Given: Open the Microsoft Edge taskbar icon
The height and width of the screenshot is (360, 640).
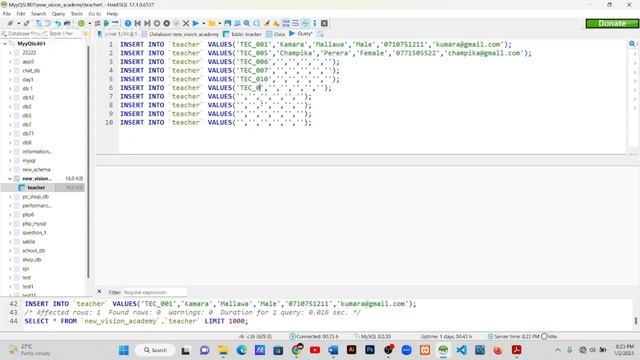Looking at the screenshot, I should click(241, 350).
